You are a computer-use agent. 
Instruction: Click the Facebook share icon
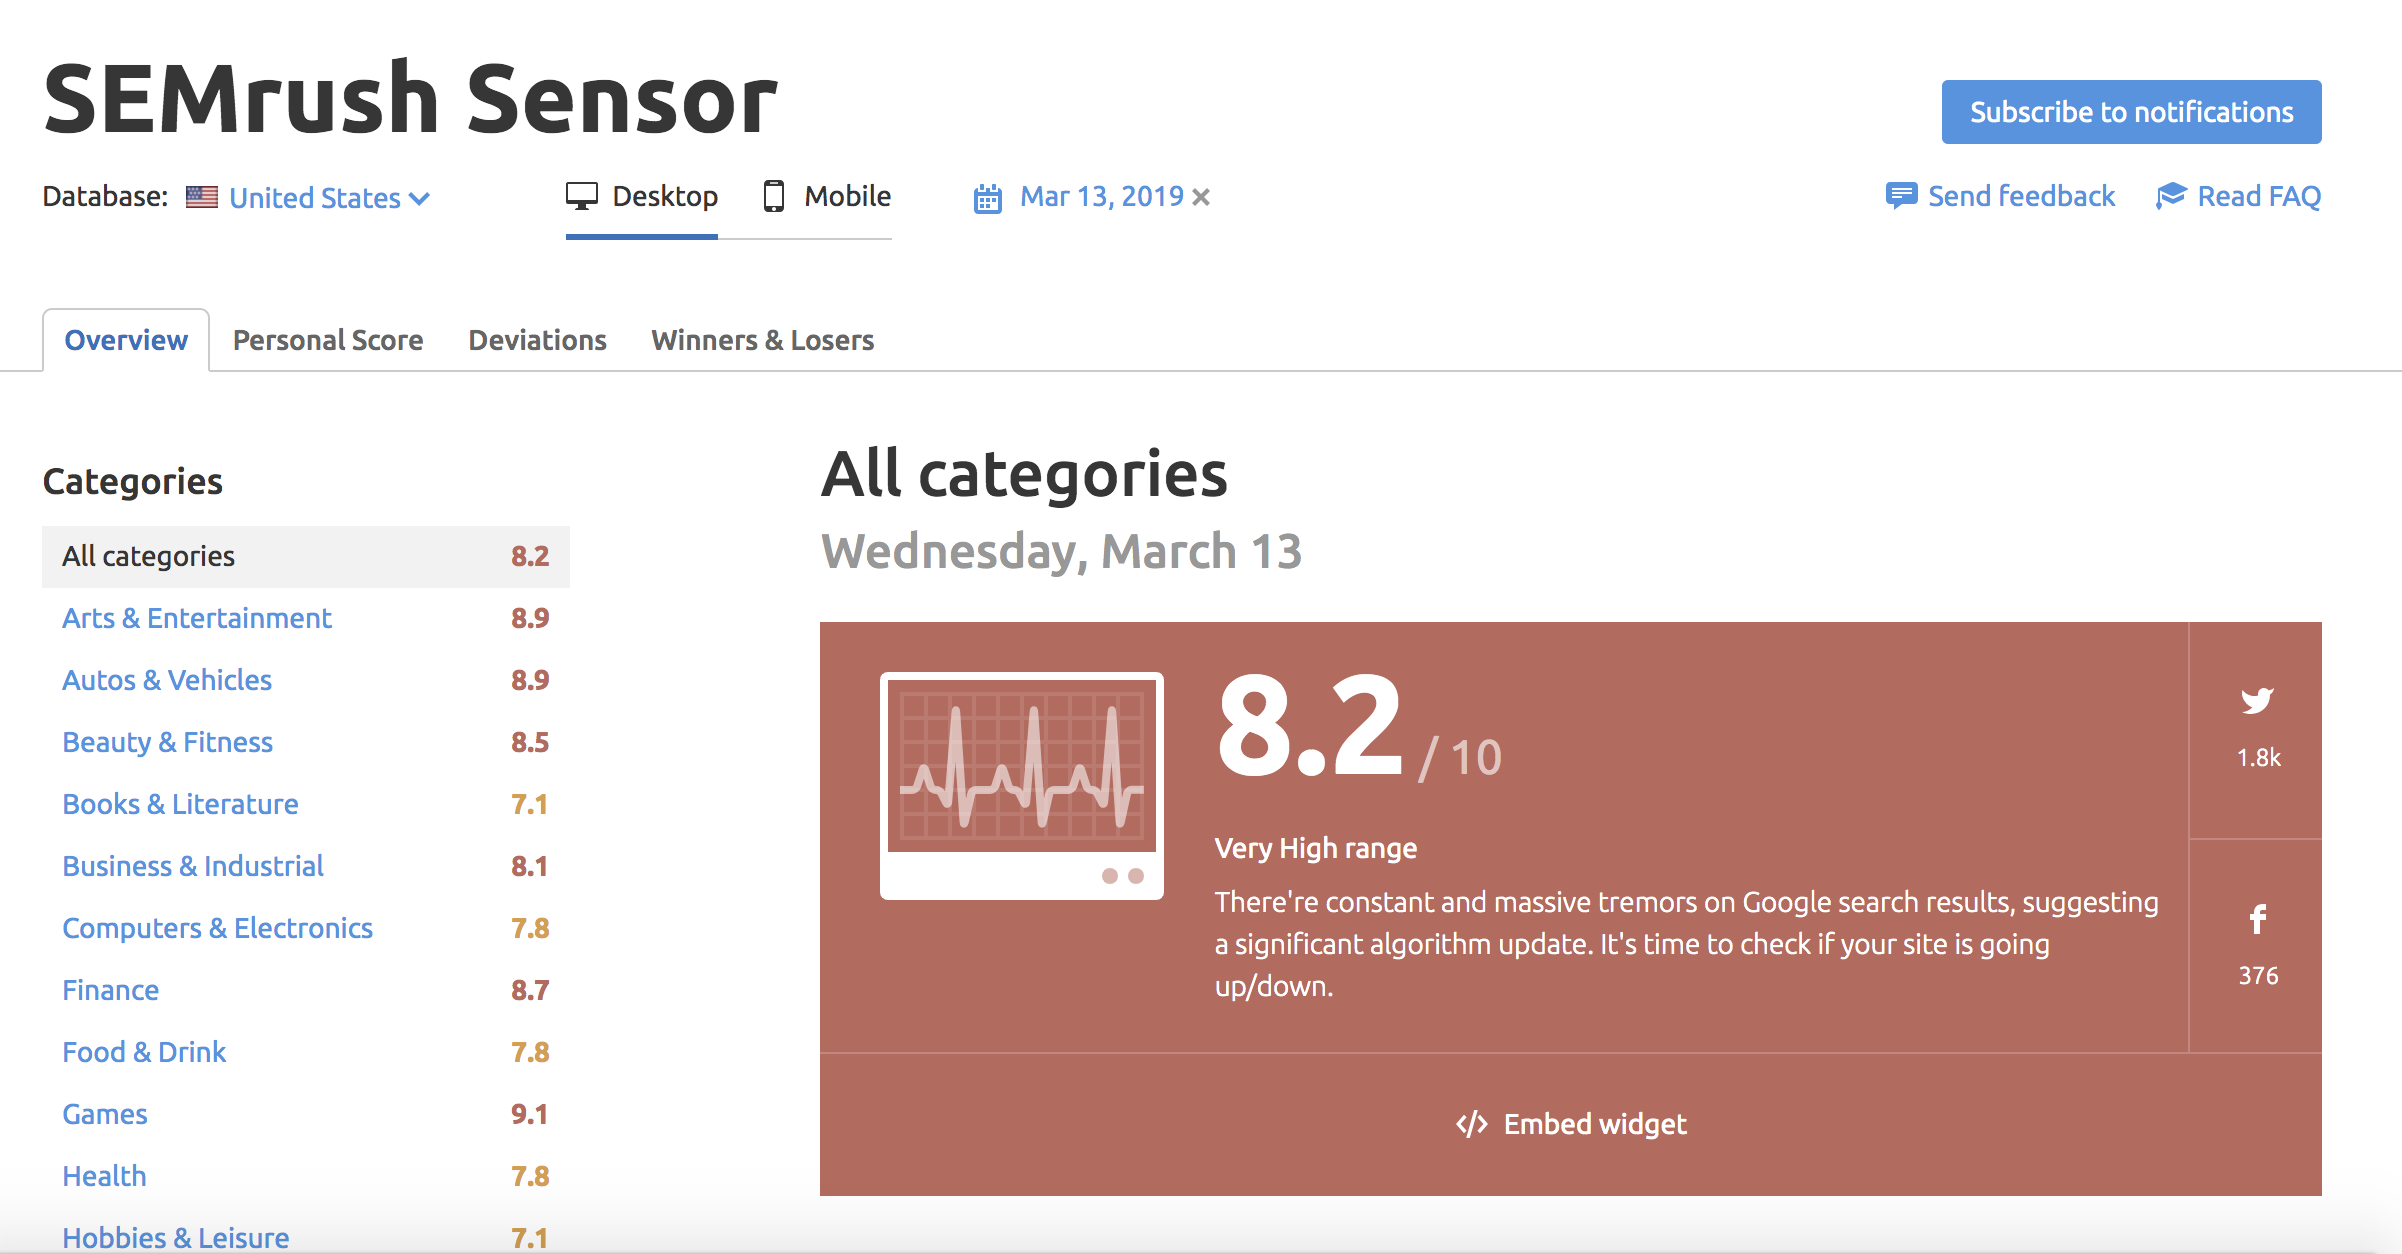(2257, 919)
